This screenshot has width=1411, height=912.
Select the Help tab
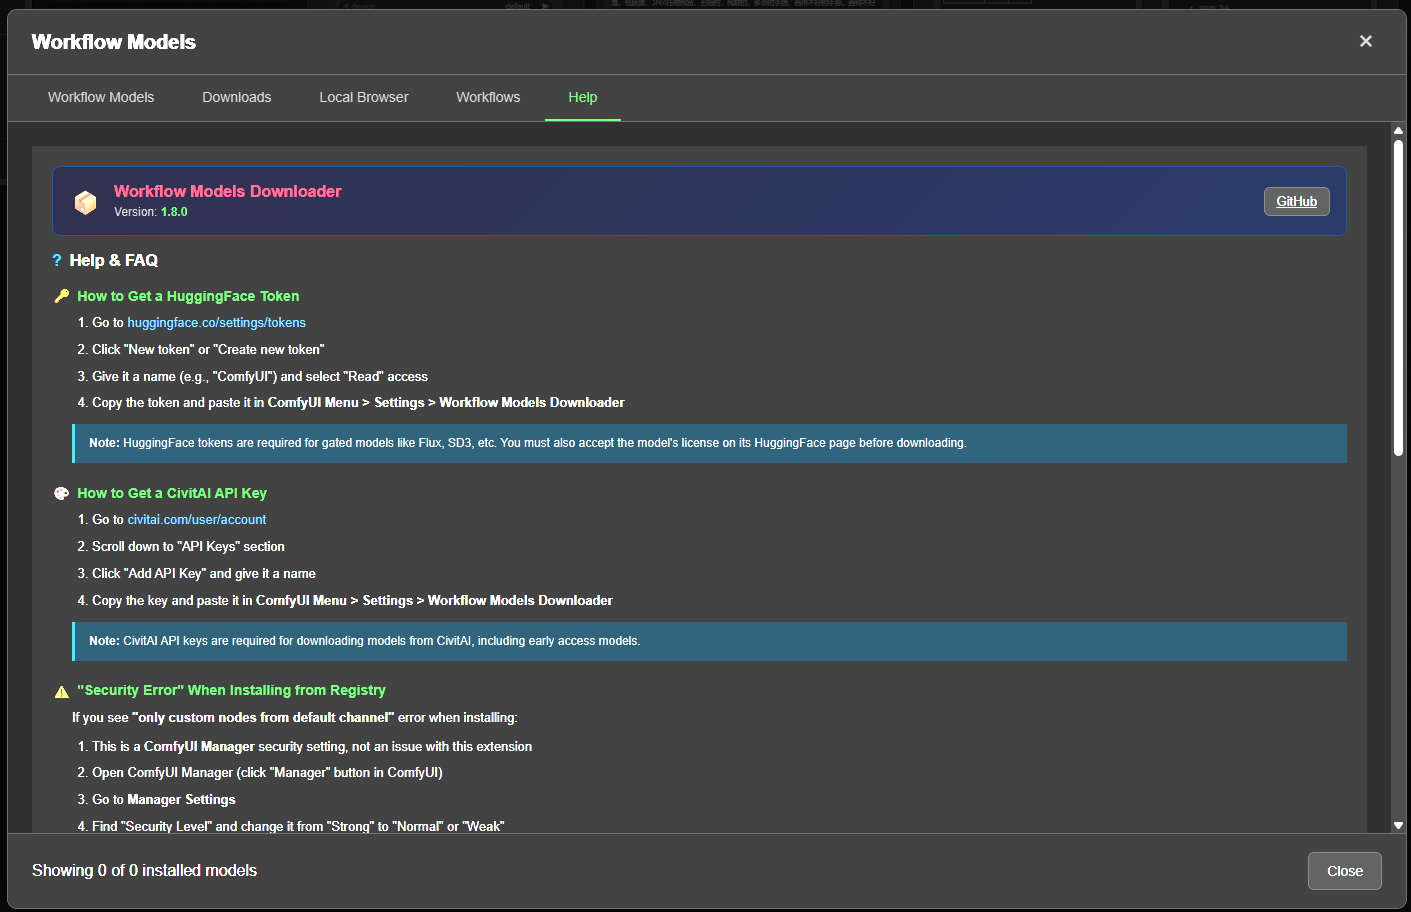click(x=583, y=97)
